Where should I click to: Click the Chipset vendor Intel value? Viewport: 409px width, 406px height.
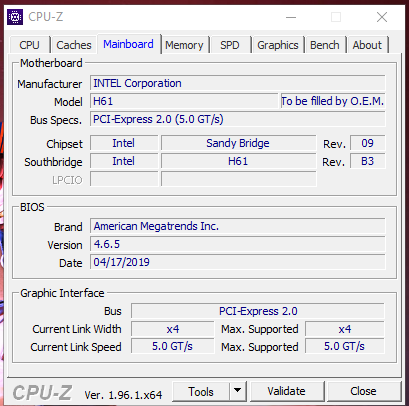coord(124,143)
